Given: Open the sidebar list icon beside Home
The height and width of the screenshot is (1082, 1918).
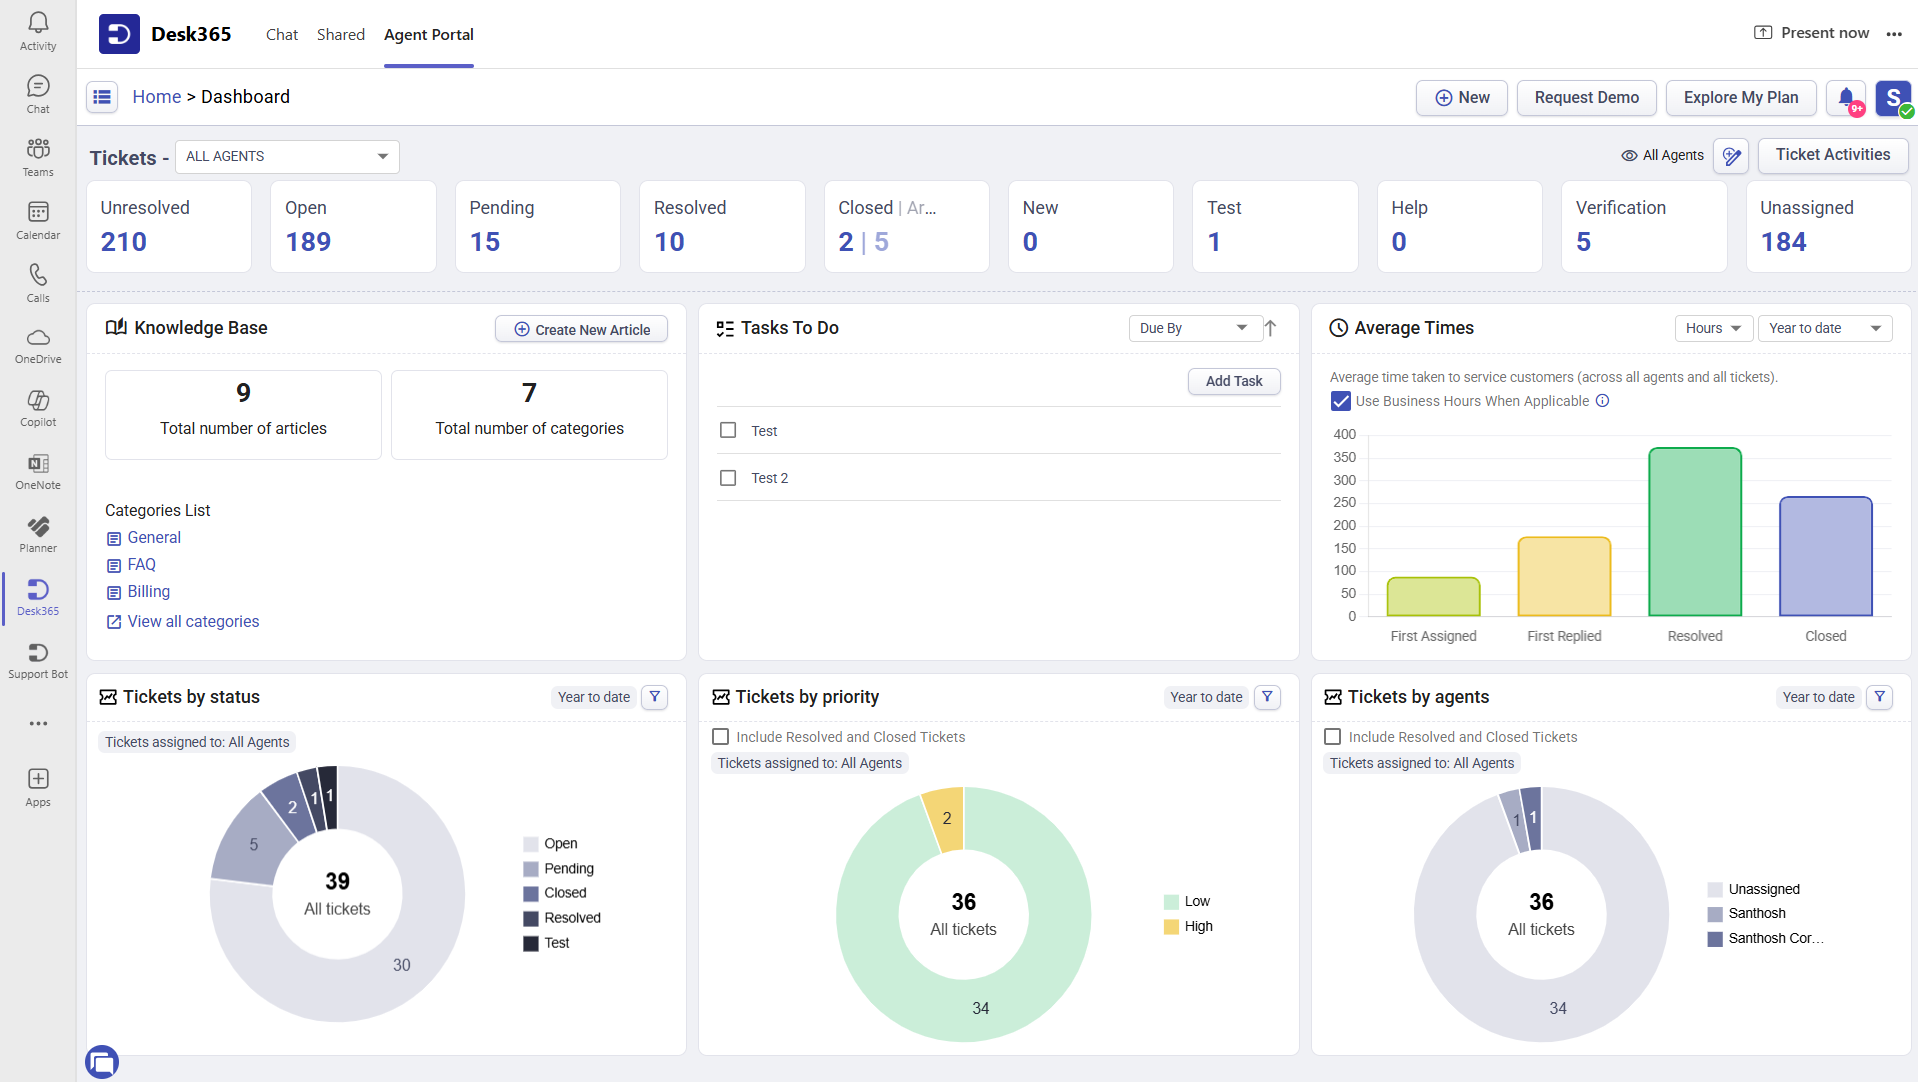Looking at the screenshot, I should click(102, 96).
